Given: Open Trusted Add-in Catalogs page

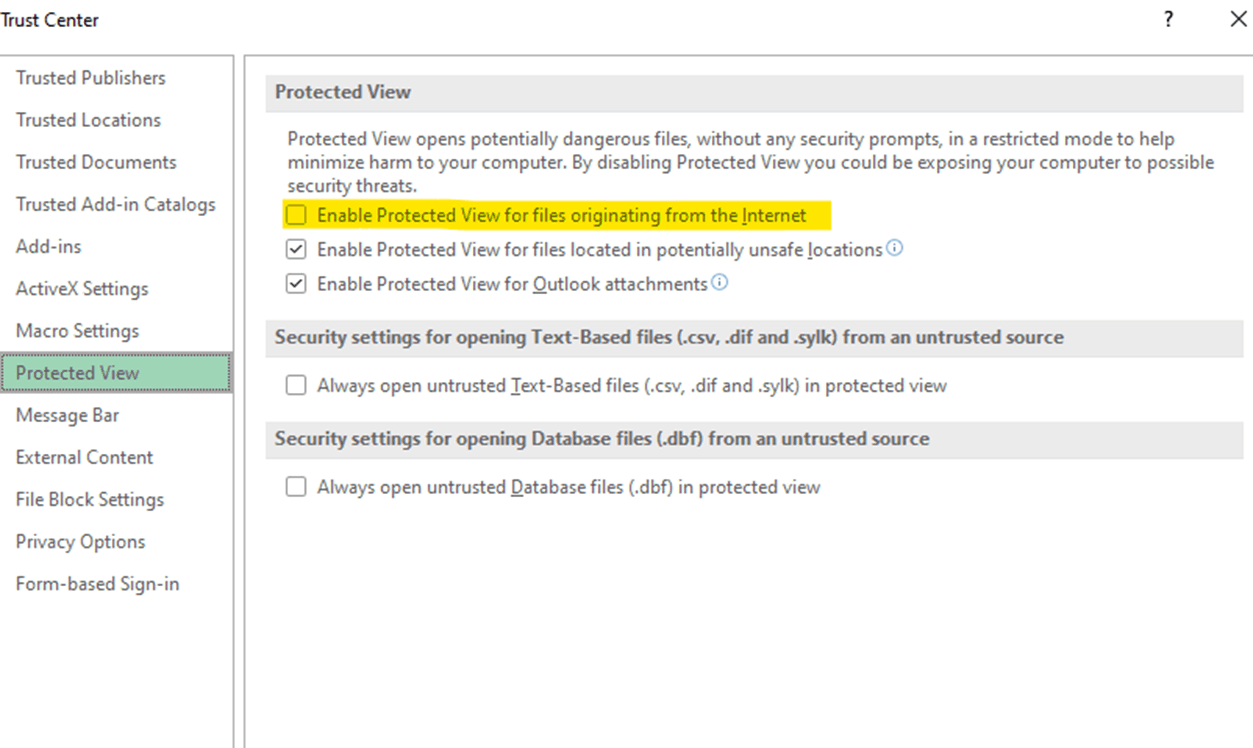Looking at the screenshot, I should click(x=116, y=204).
